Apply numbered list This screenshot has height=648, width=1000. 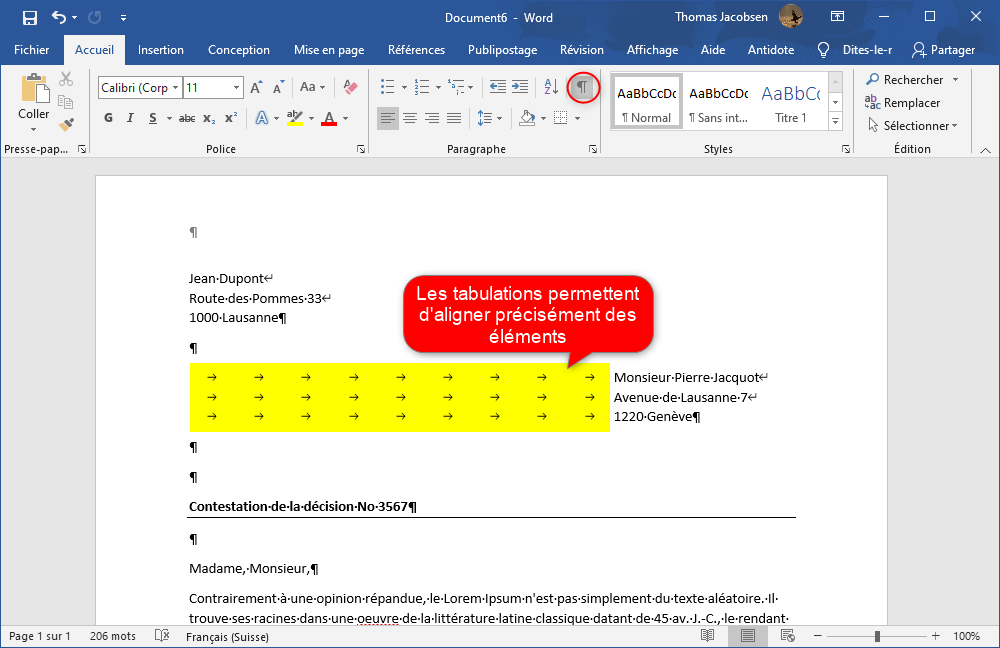pos(422,87)
